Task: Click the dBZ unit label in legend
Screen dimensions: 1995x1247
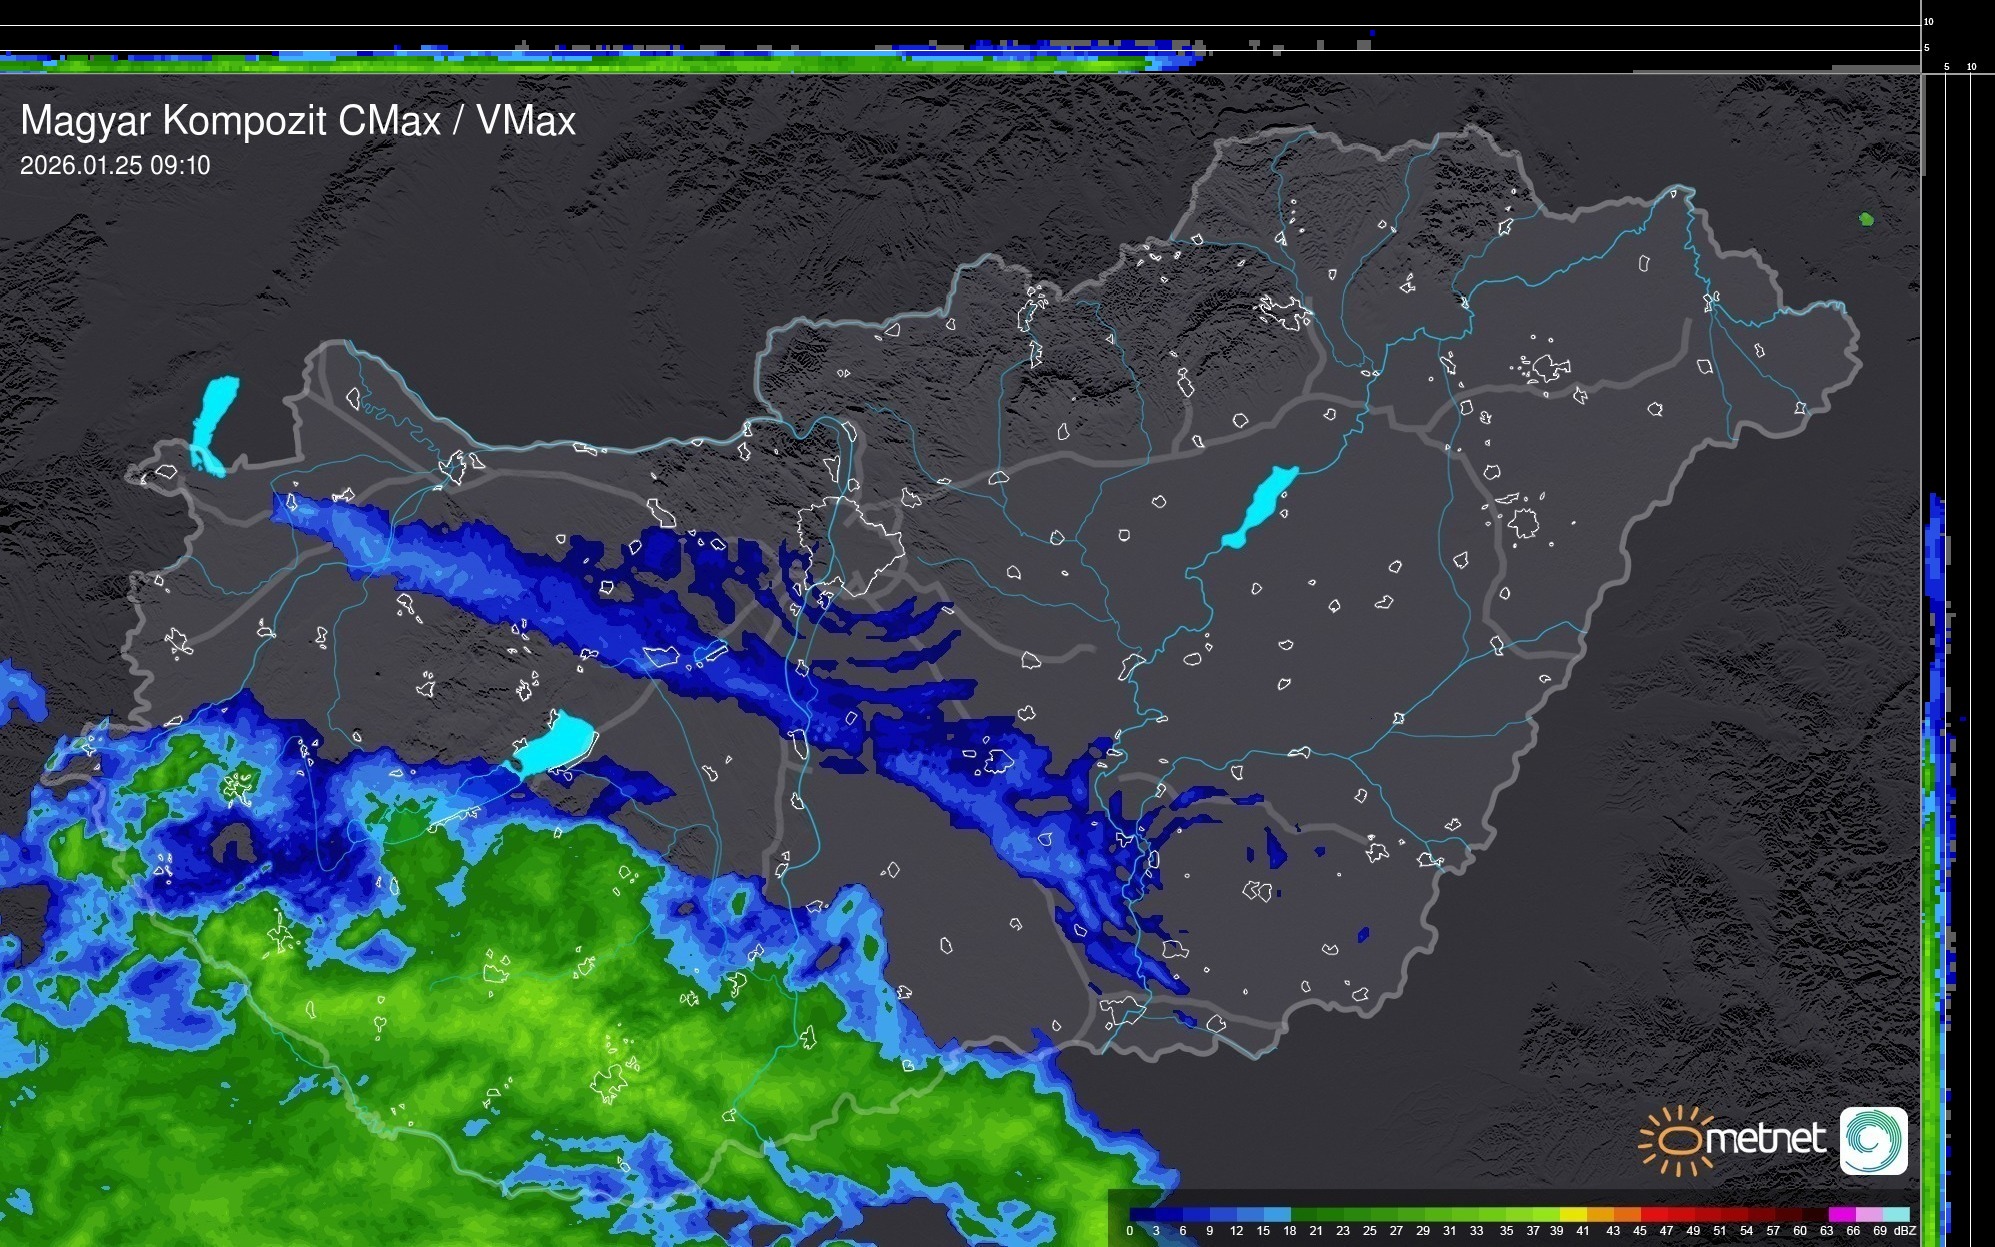Action: point(1904,1232)
